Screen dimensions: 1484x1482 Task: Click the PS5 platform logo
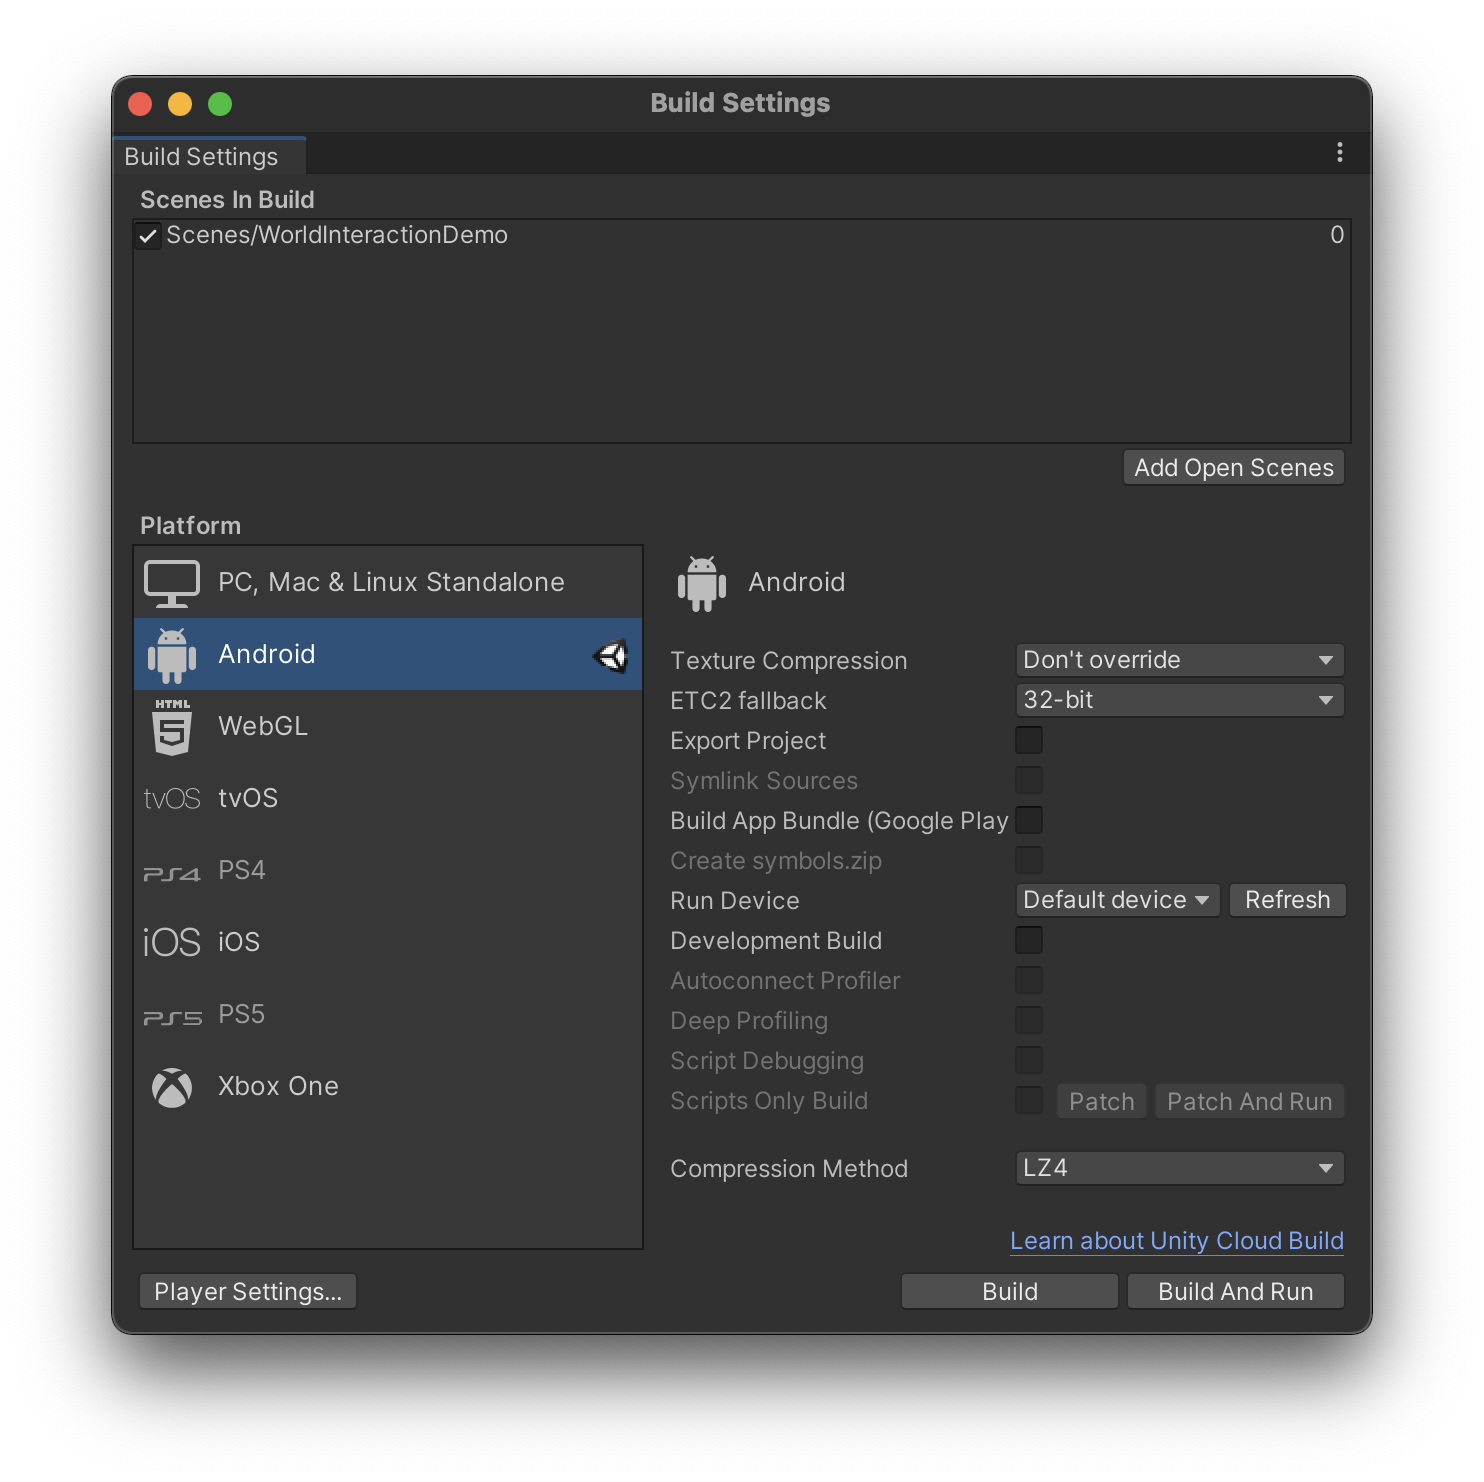point(172,1017)
